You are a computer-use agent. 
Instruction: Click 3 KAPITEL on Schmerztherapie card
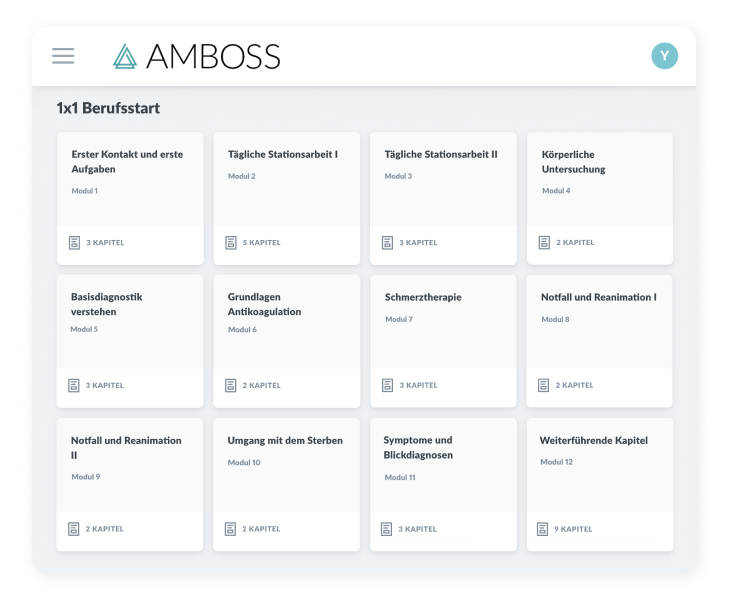pyautogui.click(x=419, y=385)
